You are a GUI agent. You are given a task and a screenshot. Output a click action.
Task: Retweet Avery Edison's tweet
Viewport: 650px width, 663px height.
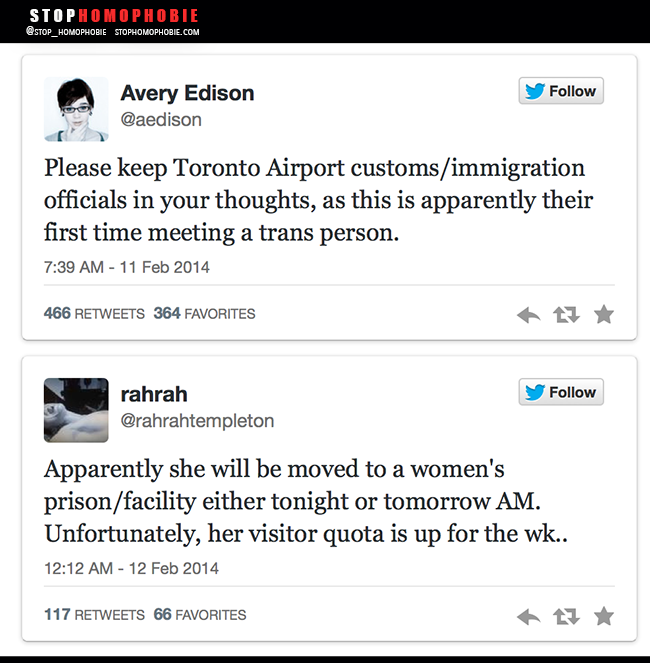point(566,315)
